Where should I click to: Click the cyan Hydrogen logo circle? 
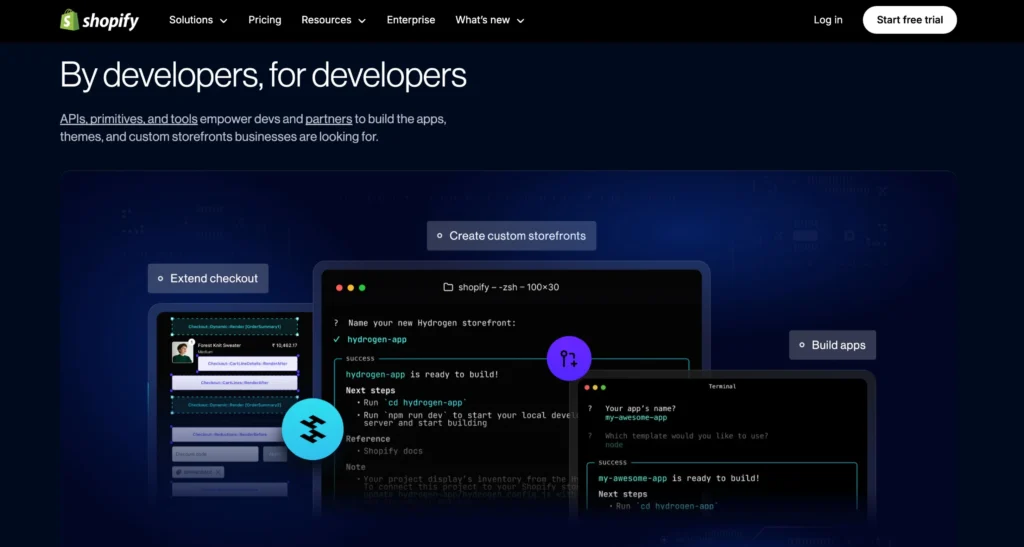pos(312,429)
